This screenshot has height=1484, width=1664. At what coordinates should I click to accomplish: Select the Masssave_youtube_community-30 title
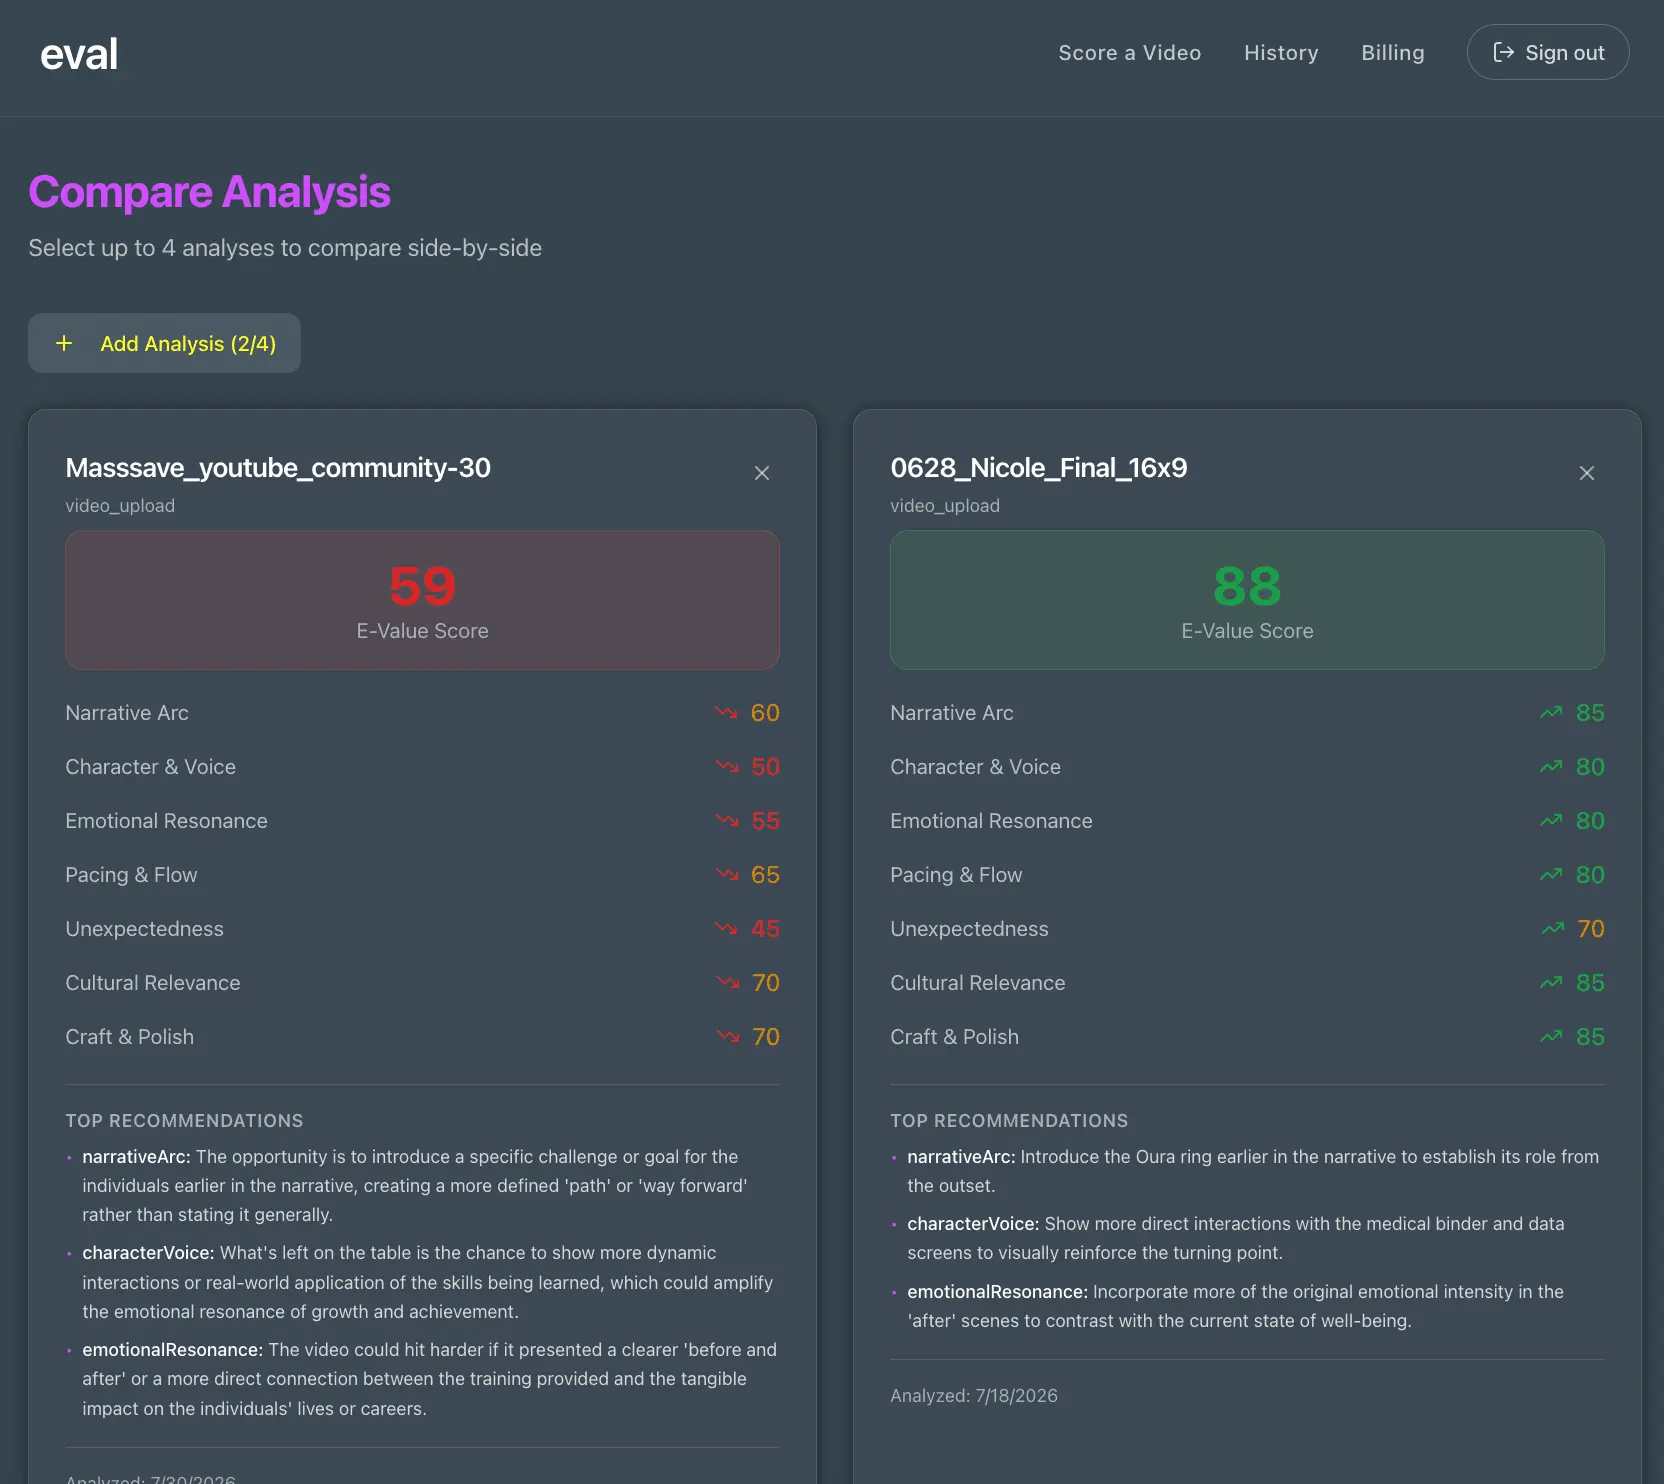(x=278, y=468)
